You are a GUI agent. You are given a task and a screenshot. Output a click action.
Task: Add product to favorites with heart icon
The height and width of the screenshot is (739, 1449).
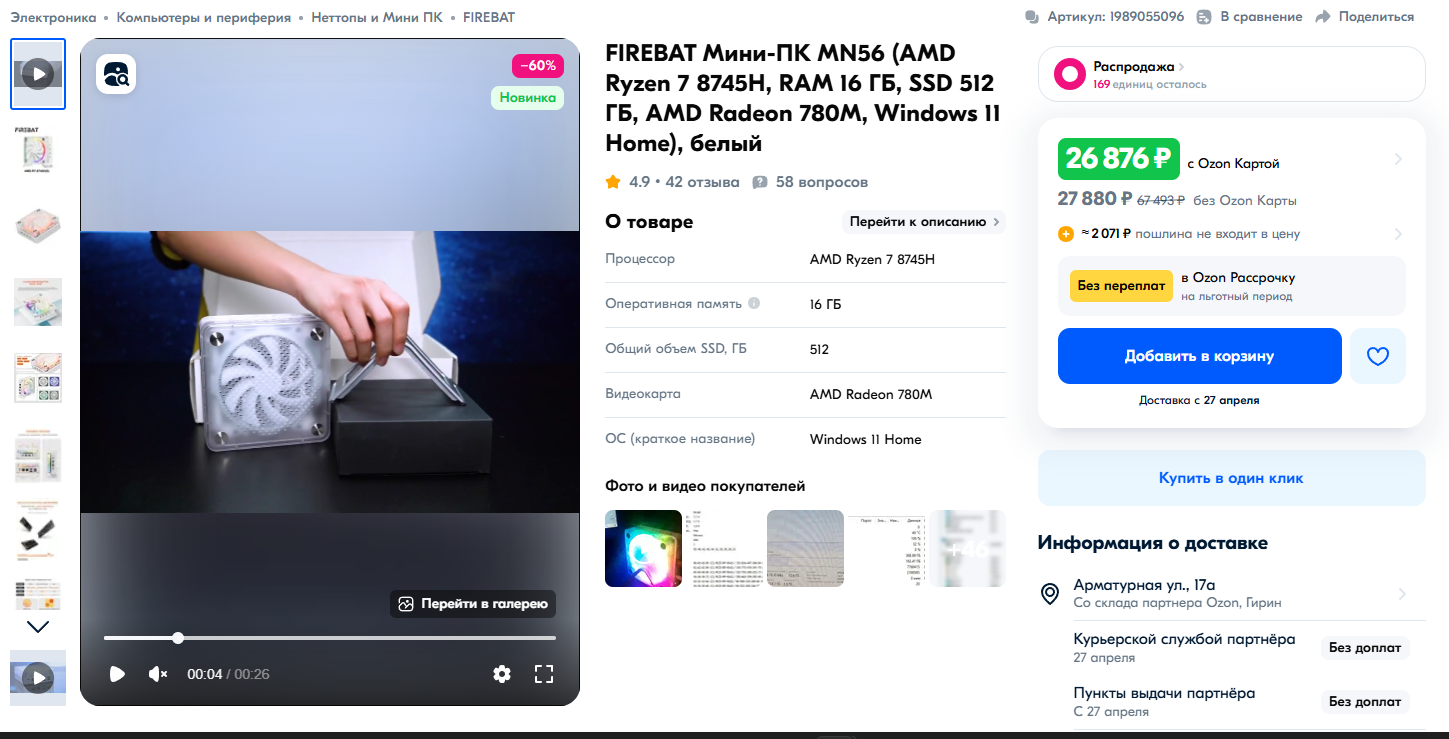point(1378,356)
